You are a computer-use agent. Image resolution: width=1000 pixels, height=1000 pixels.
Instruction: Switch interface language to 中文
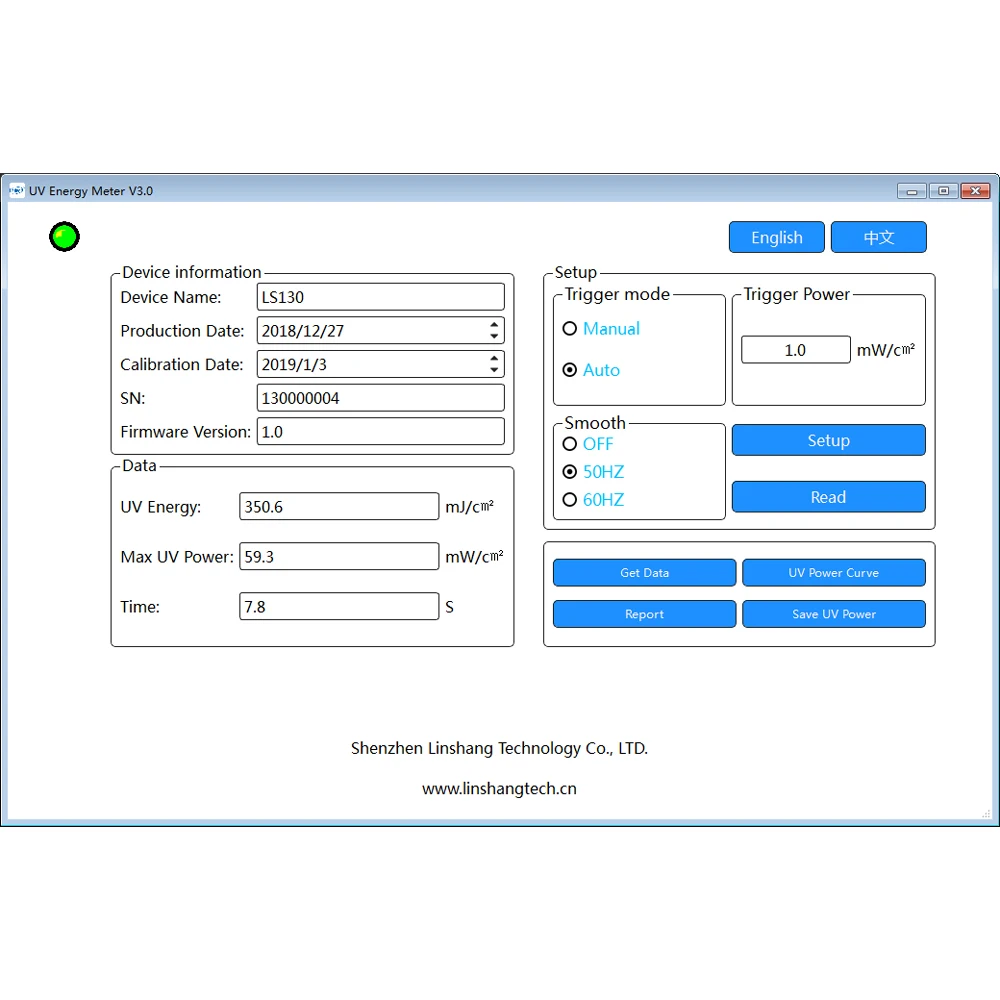click(x=878, y=237)
